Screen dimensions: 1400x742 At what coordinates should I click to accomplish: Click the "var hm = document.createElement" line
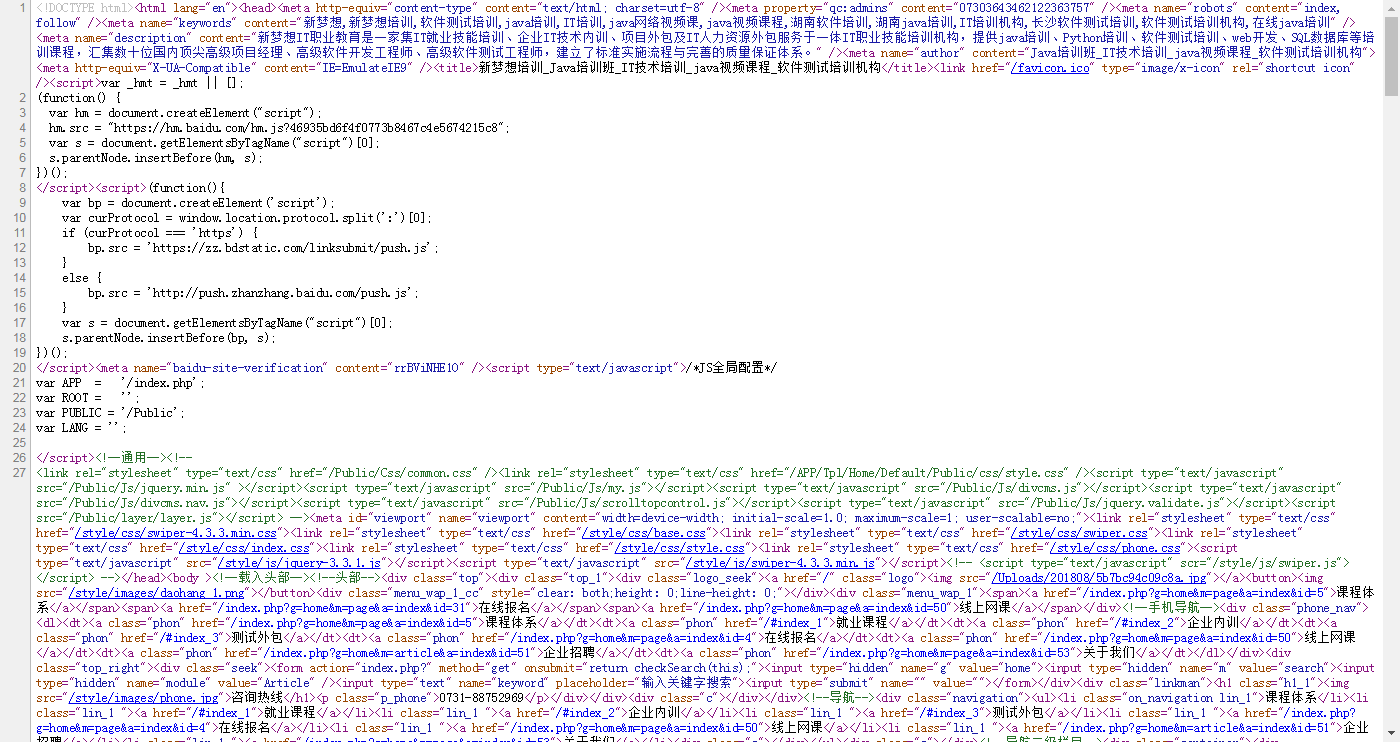185,113
